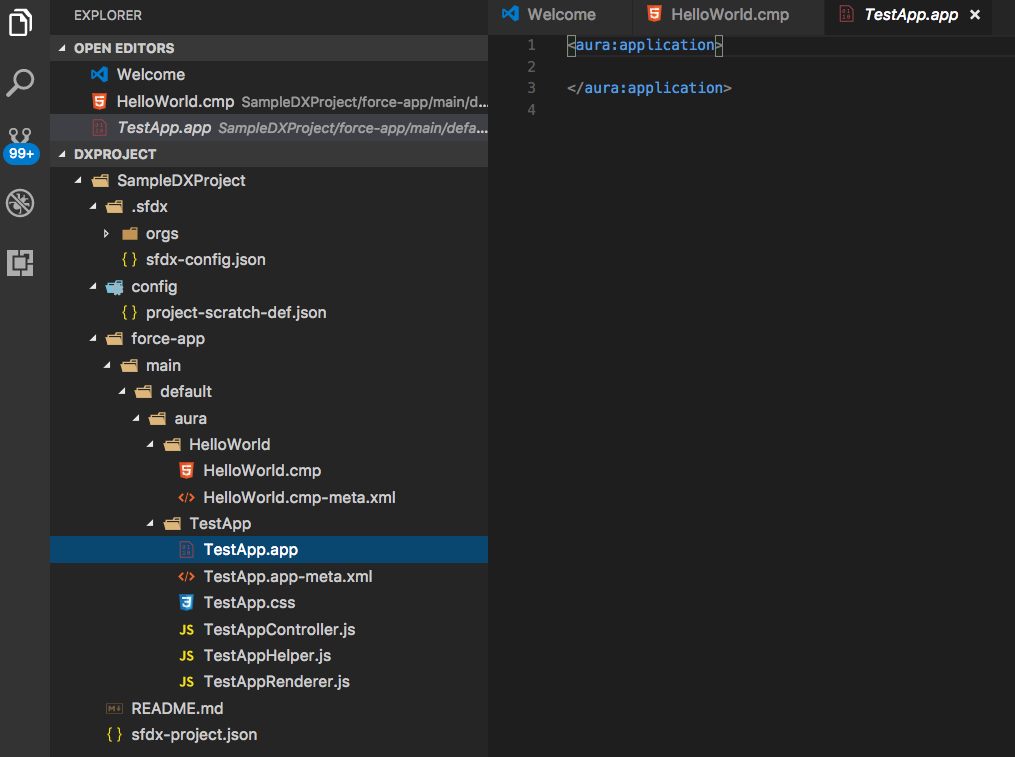Collapse the config folder arrow

click(x=93, y=286)
